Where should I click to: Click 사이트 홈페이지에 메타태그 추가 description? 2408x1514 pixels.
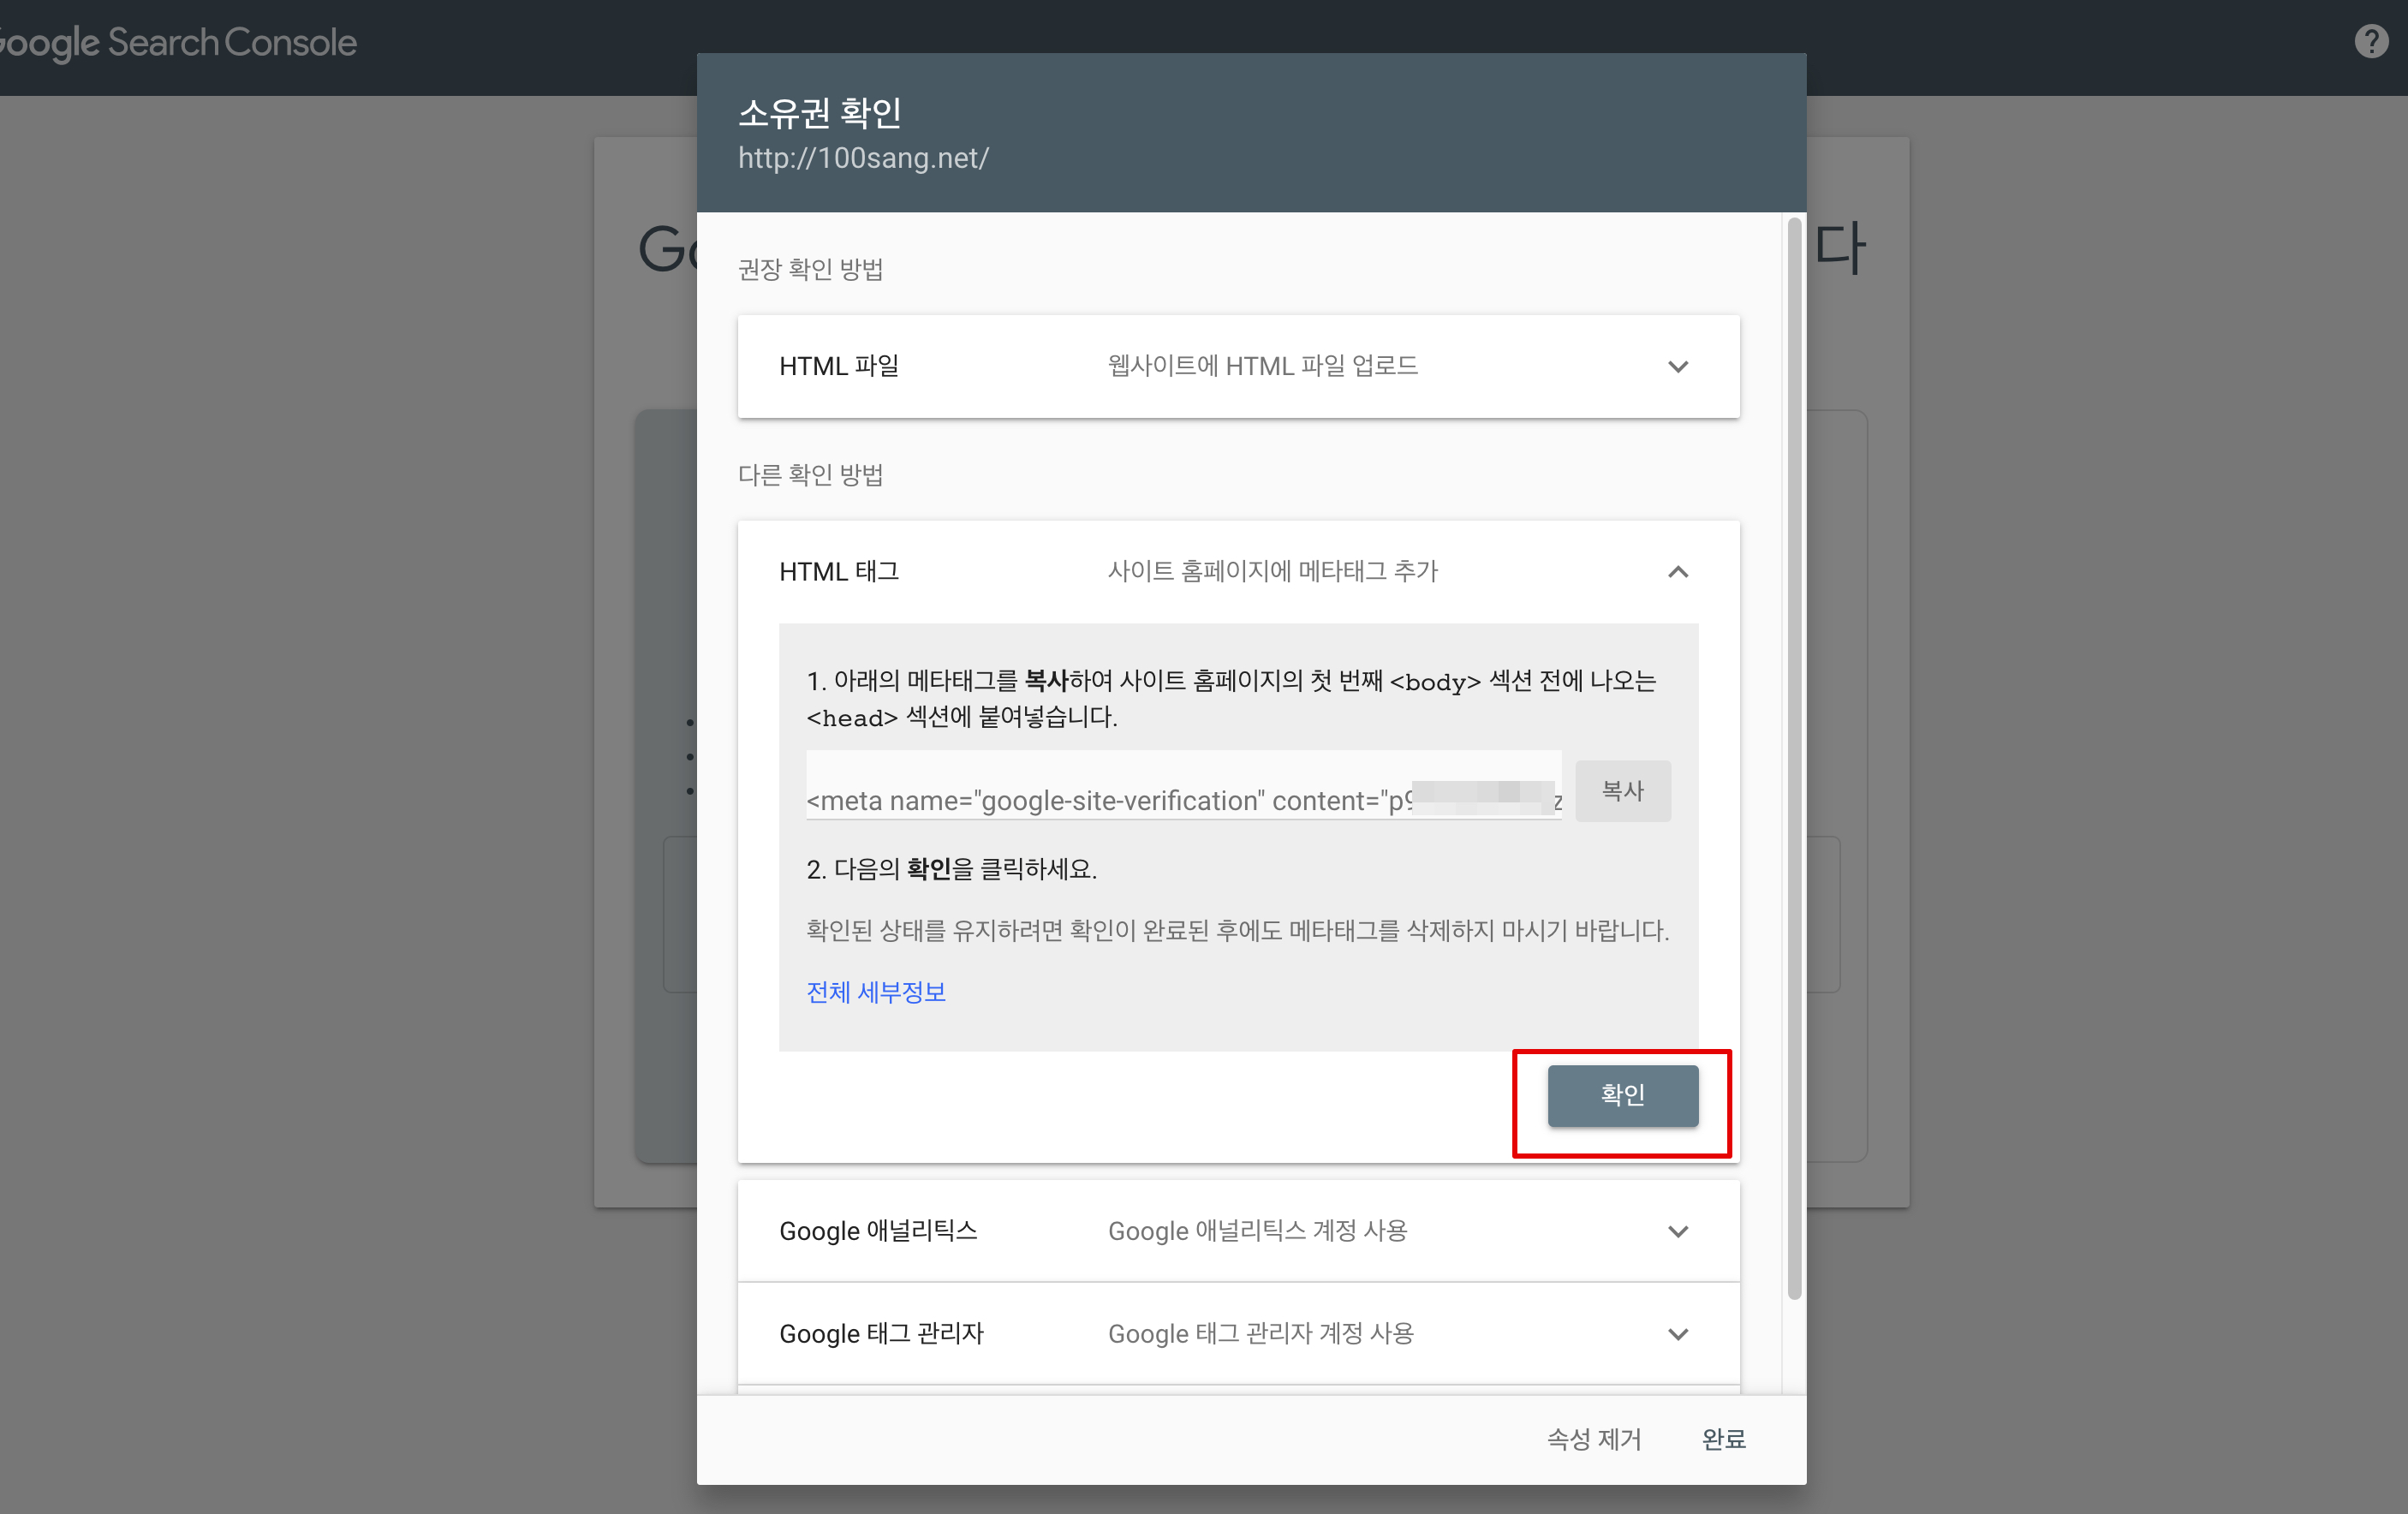1272,572
